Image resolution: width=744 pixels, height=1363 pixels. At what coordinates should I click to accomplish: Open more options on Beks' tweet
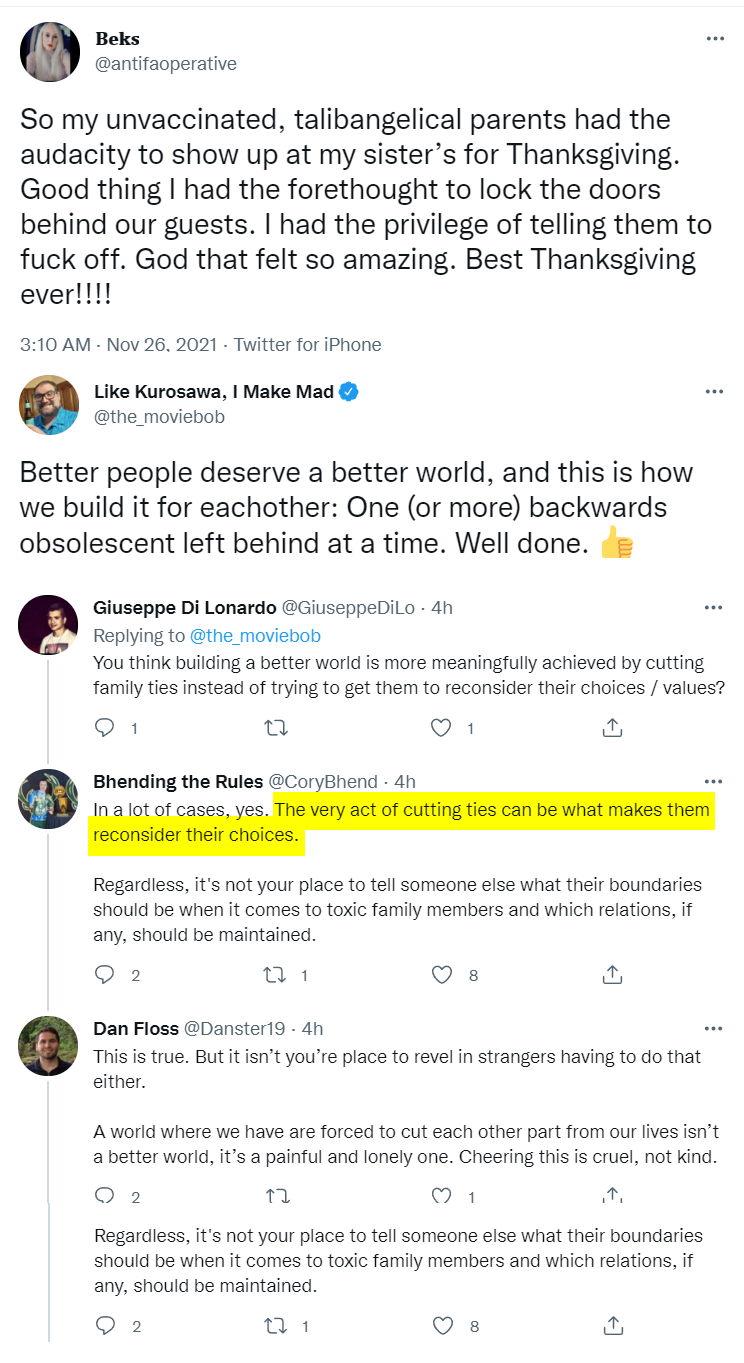714,39
